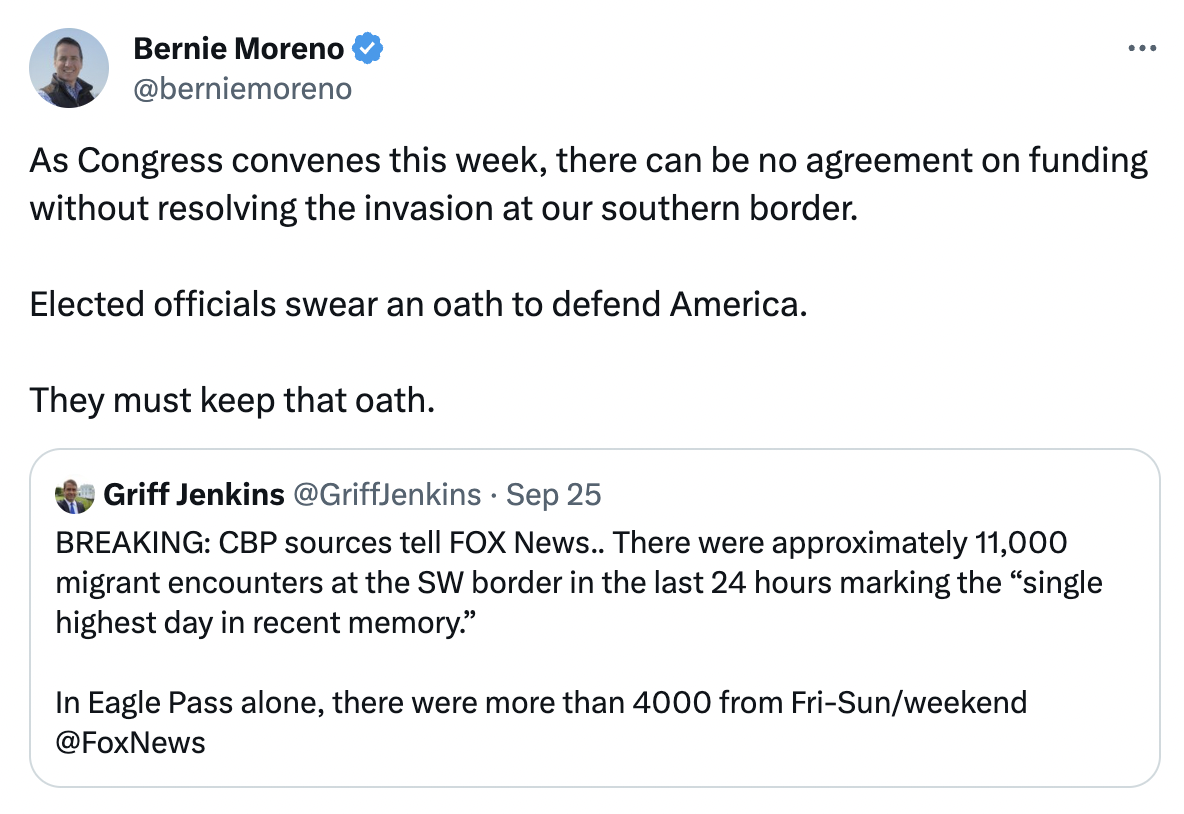The height and width of the screenshot is (814, 1184).
Task: Click the @berniemoreno handle
Action: (242, 89)
